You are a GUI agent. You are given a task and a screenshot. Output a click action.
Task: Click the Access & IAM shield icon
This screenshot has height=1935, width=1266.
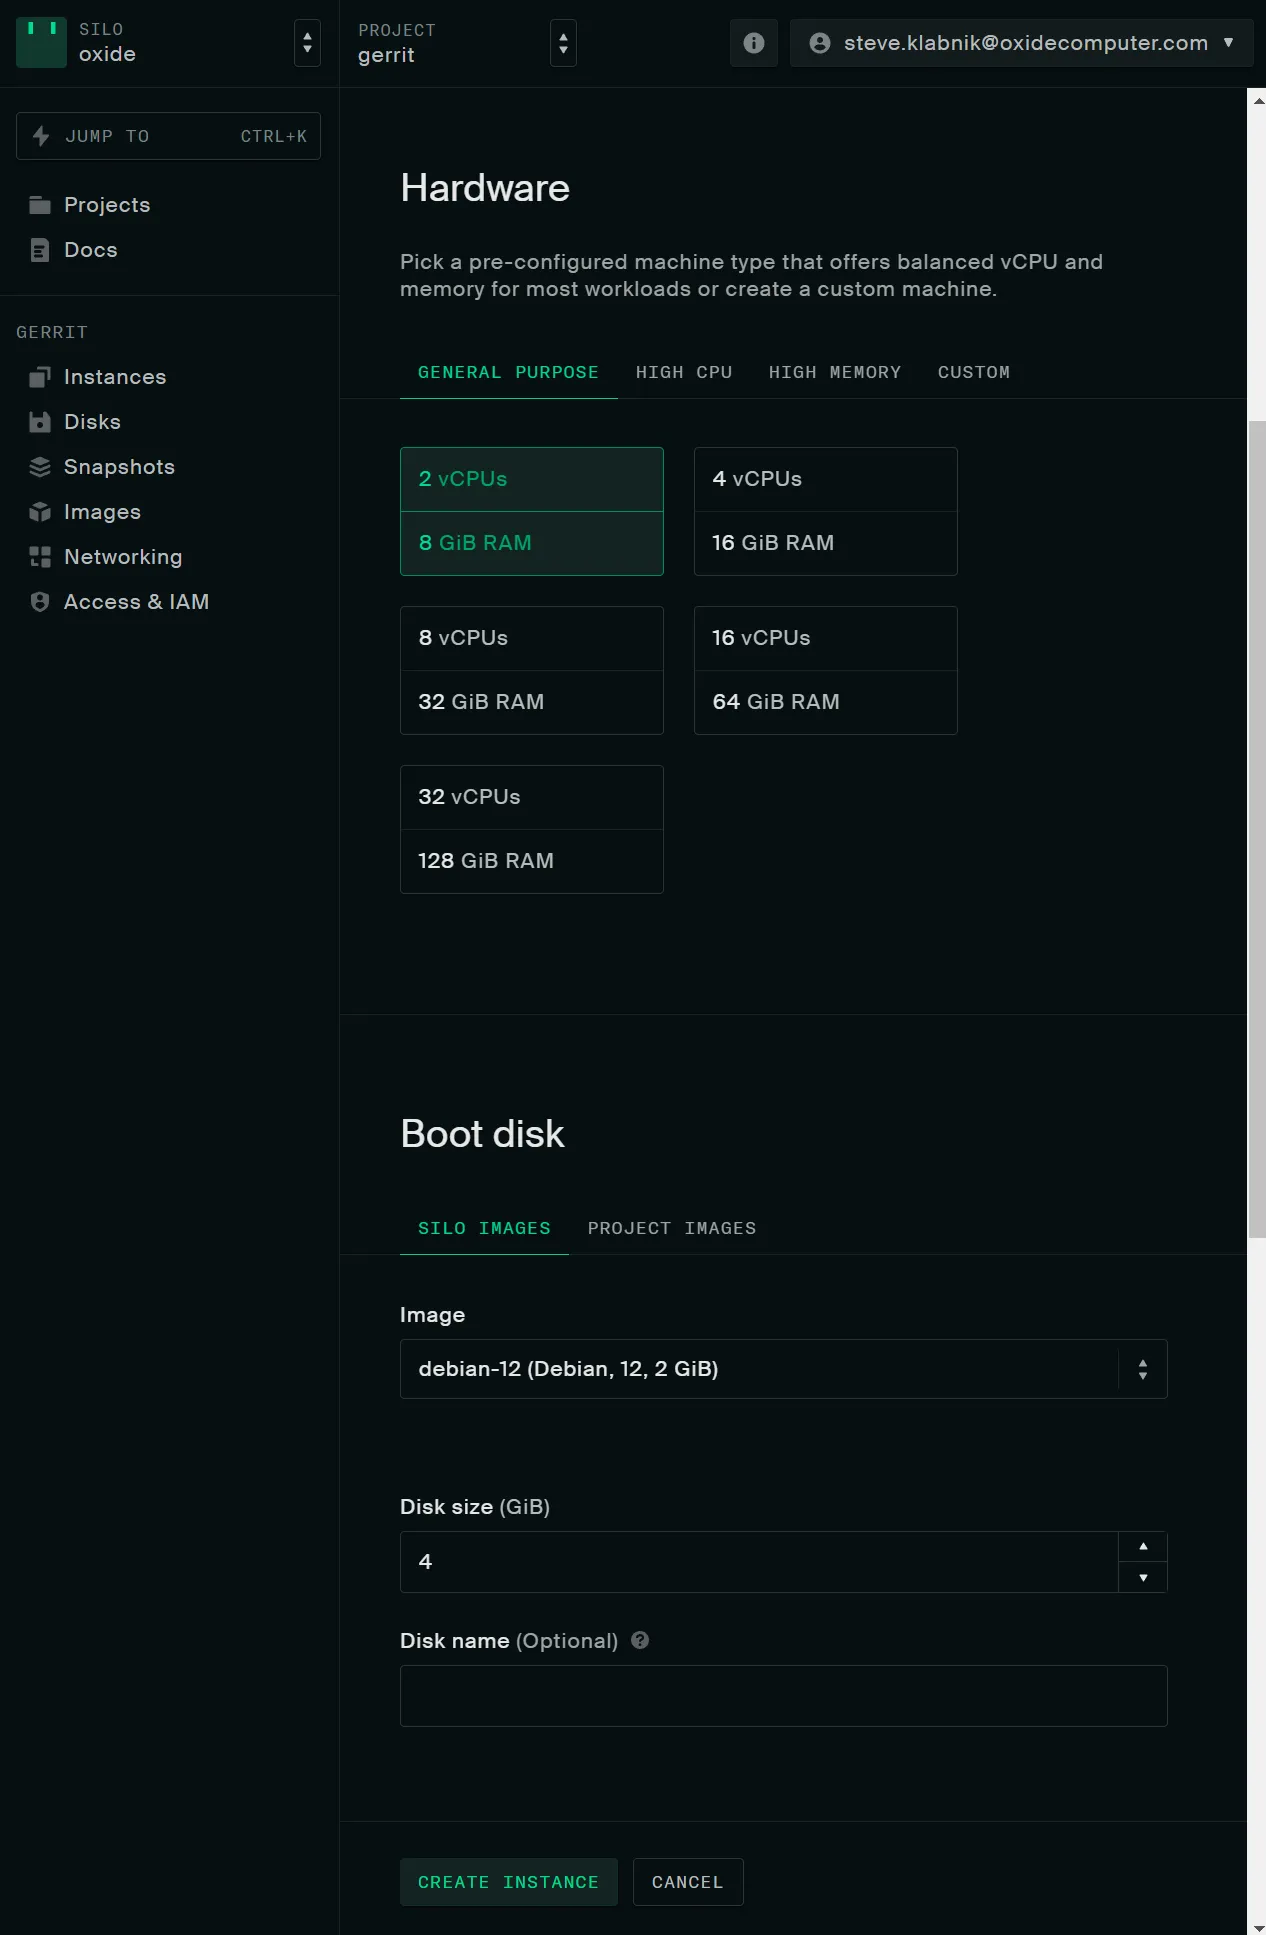[x=40, y=602]
